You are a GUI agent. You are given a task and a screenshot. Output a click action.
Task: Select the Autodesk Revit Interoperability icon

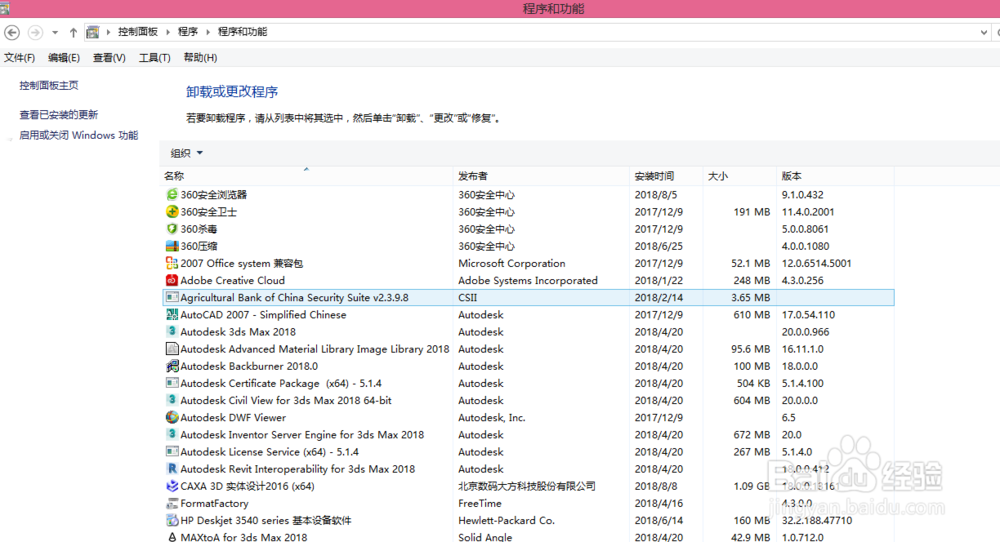[172, 469]
